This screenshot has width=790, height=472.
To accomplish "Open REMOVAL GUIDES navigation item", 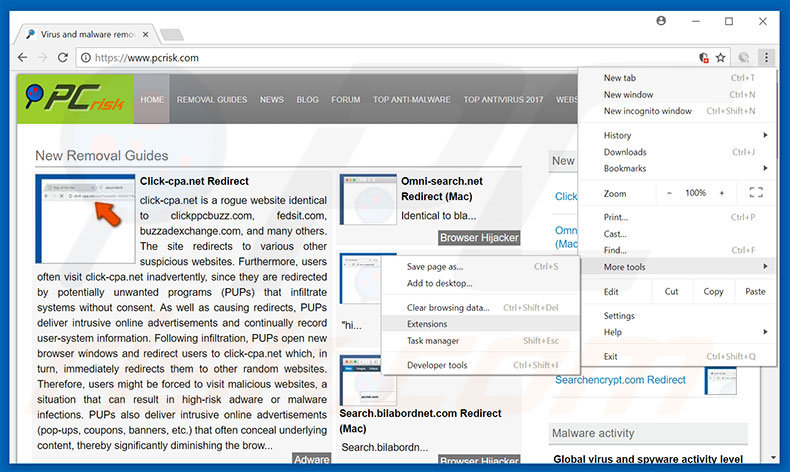I will tap(212, 99).
